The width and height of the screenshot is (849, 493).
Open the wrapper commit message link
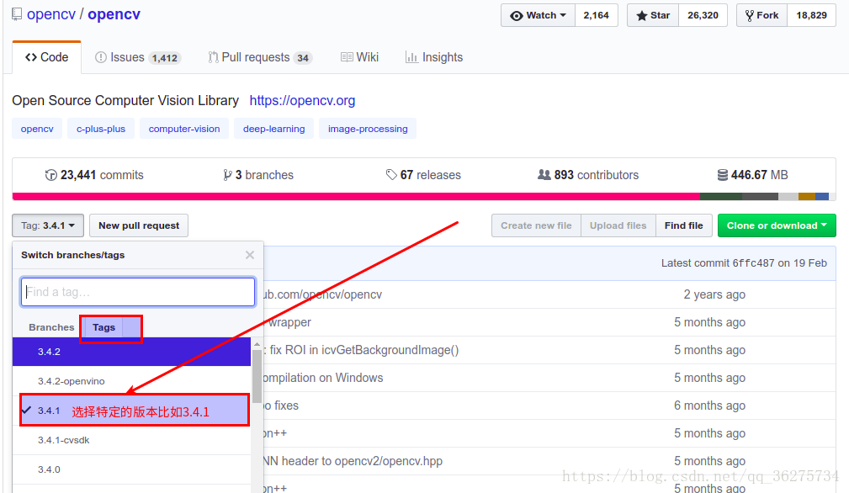coord(290,323)
